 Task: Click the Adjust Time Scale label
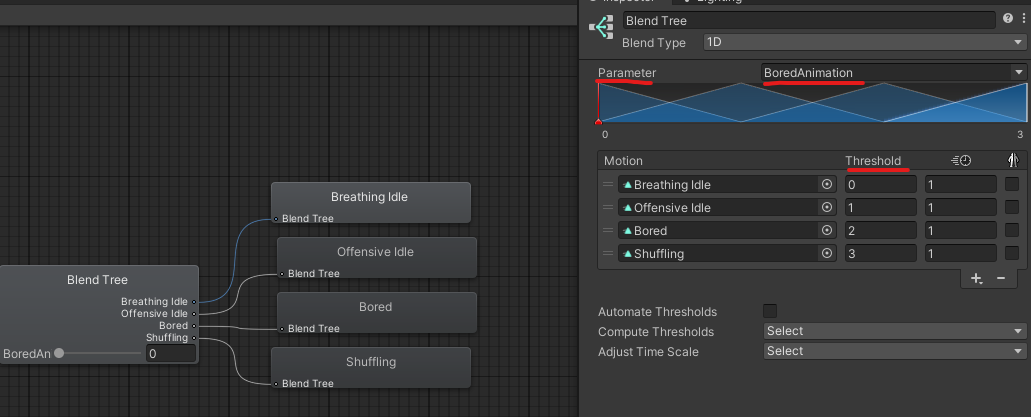point(648,352)
